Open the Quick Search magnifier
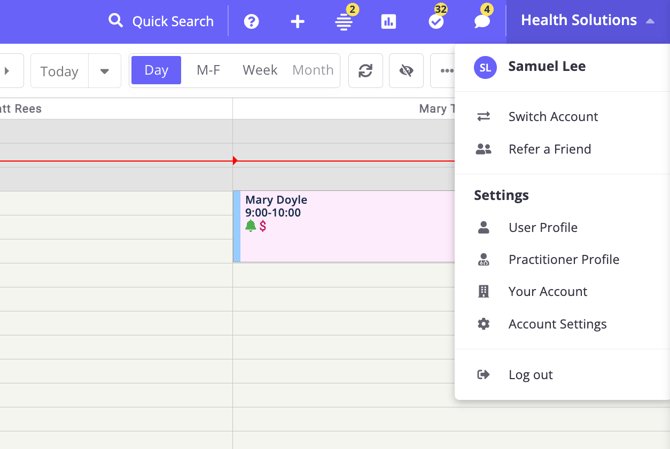Viewport: 670px width, 449px height. point(116,21)
